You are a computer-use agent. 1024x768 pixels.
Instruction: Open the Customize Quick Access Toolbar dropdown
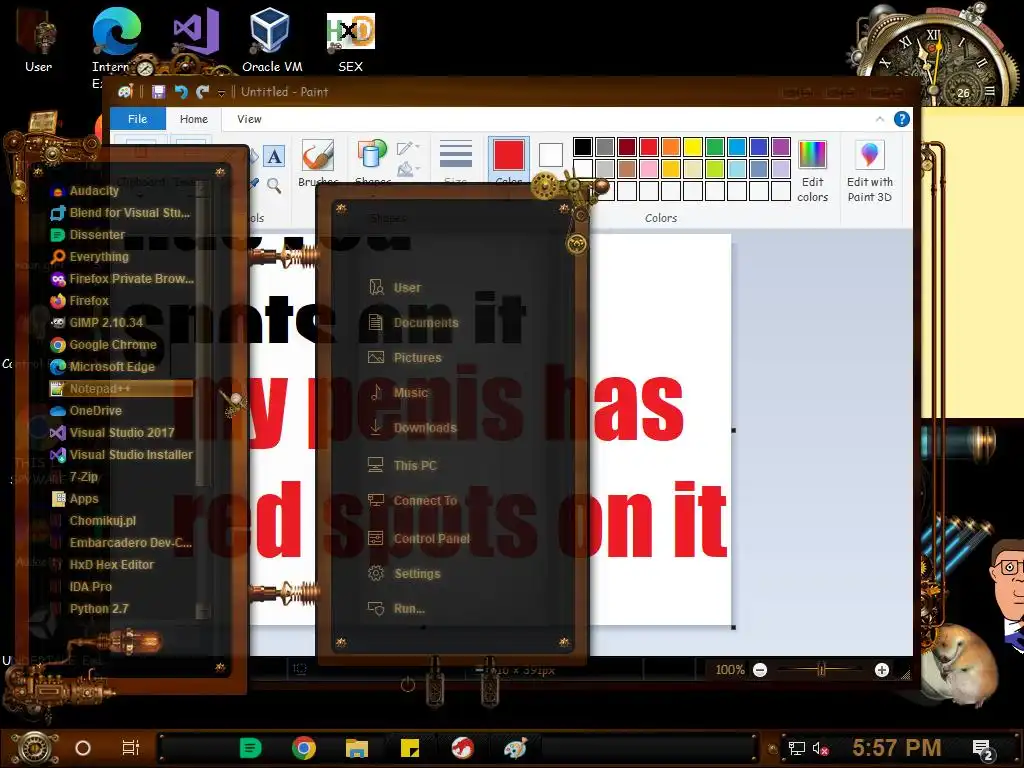click(221, 93)
